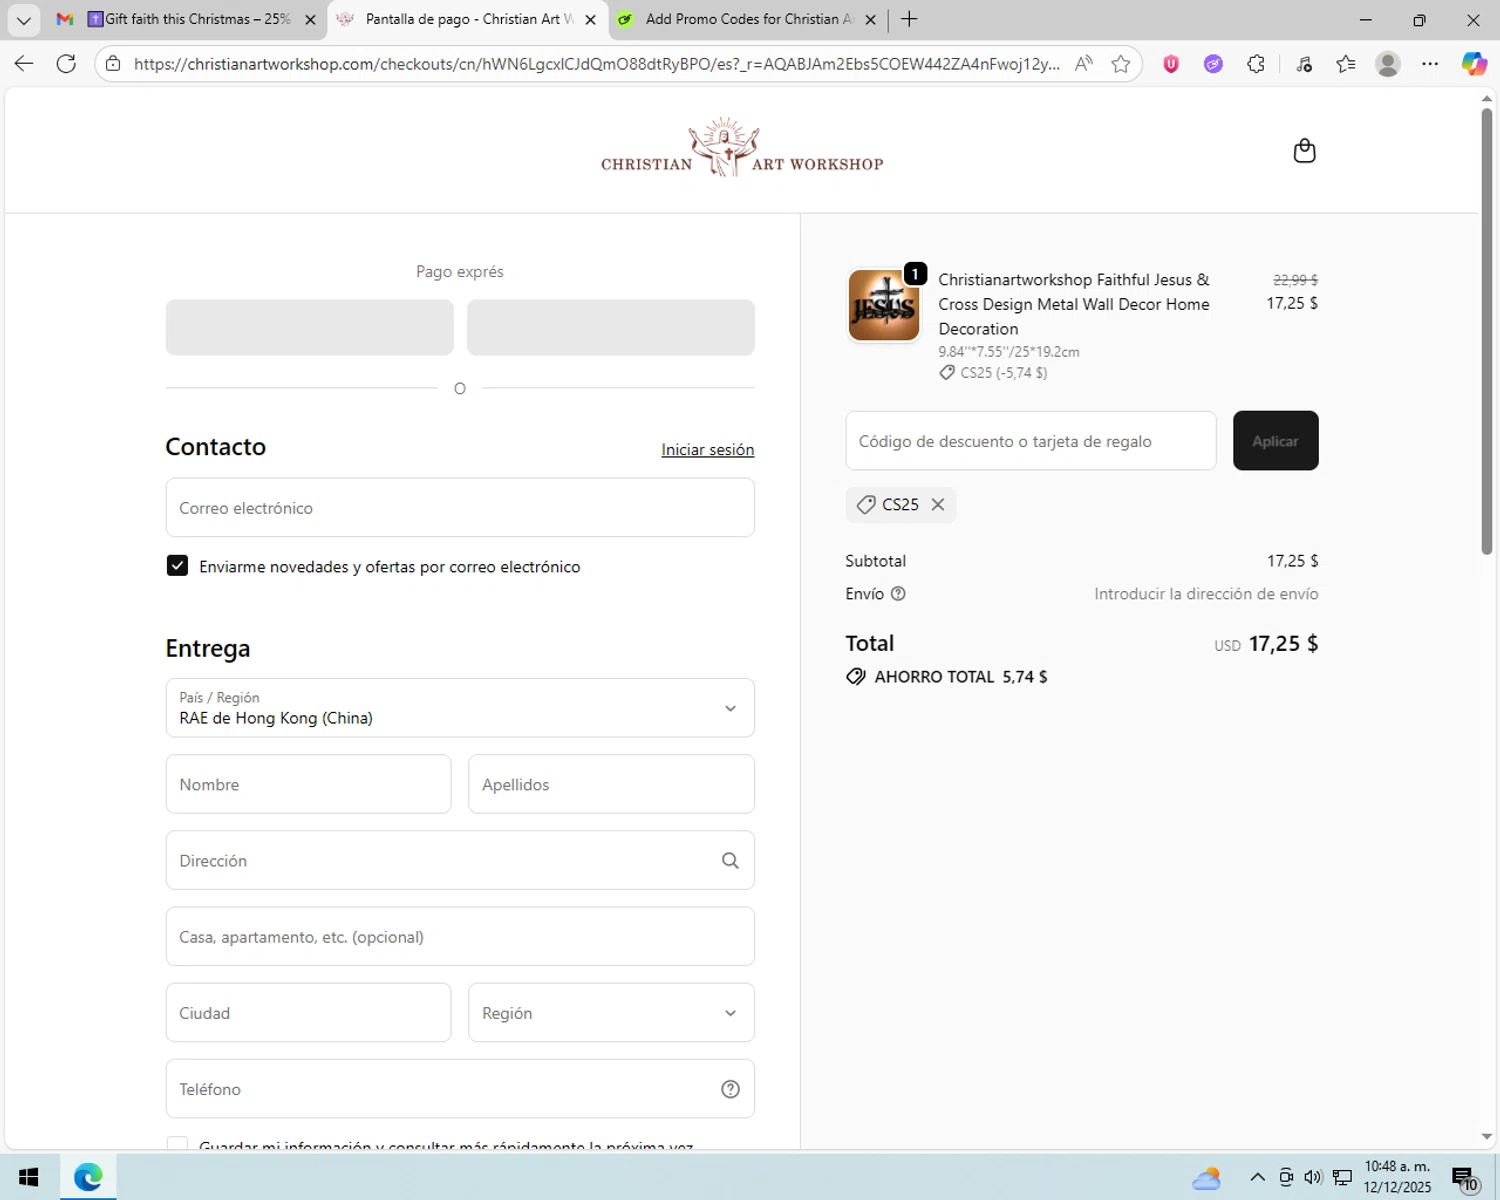
Task: Open Edge settings and more menu
Action: click(x=1430, y=64)
